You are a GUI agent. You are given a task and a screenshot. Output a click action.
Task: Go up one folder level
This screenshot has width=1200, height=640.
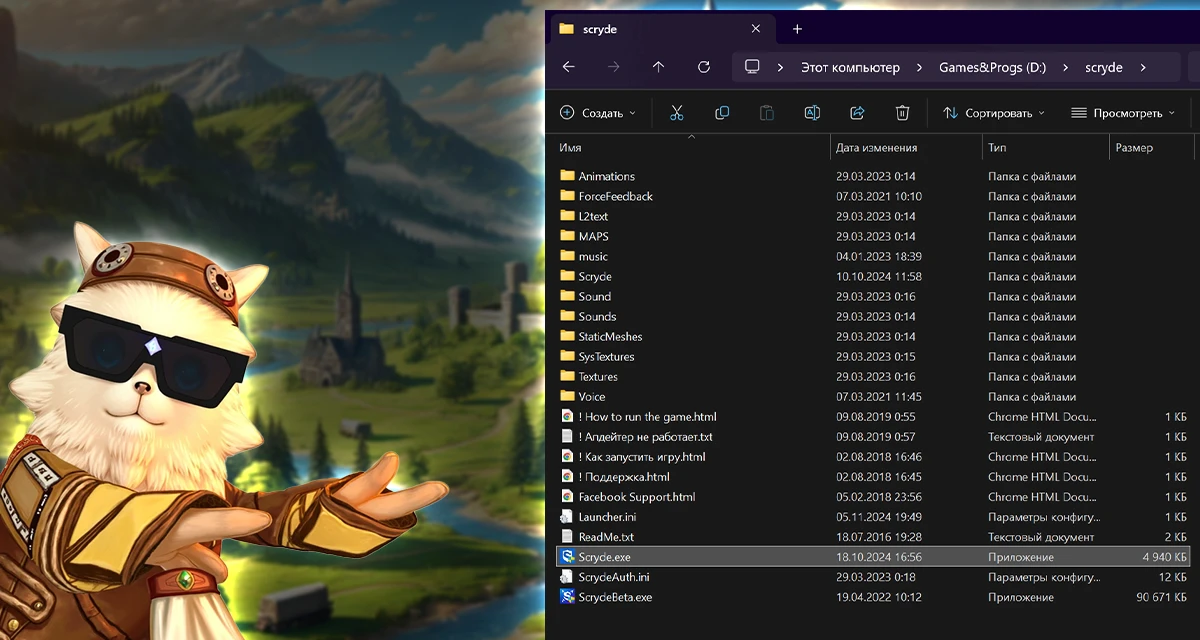(658, 67)
